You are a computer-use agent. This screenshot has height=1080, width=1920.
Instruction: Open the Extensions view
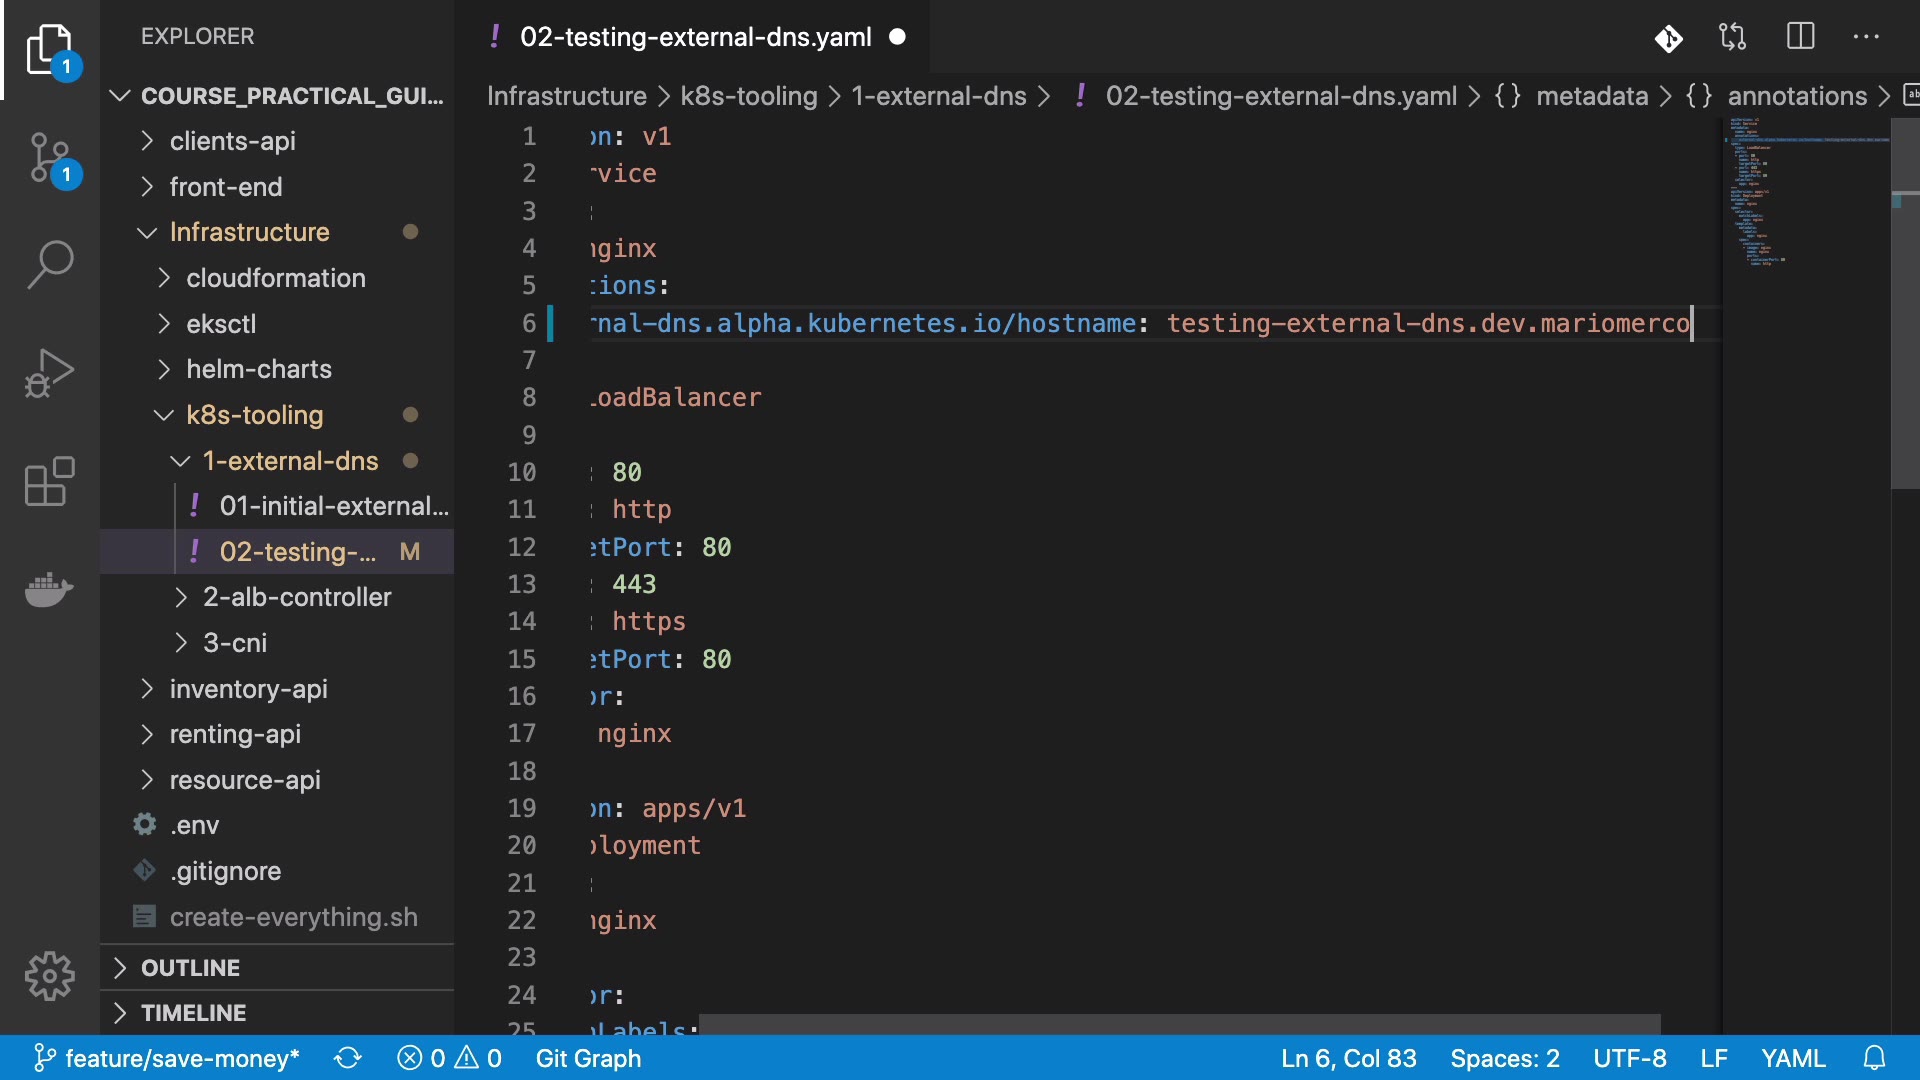pyautogui.click(x=50, y=482)
